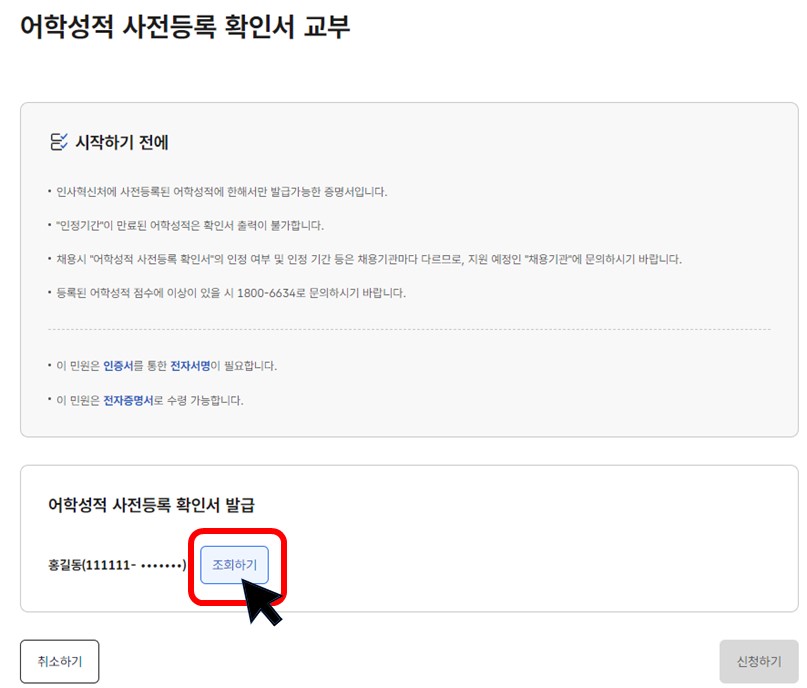
Task: Open the 인증서 link
Action: (118, 366)
